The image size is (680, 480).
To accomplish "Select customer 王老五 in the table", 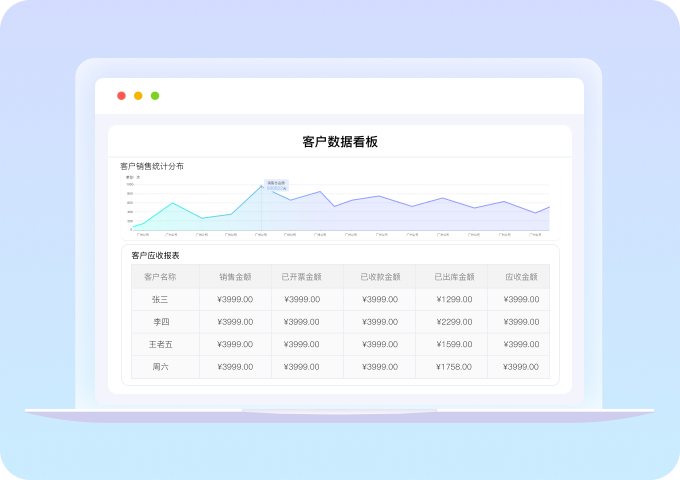I will (160, 345).
